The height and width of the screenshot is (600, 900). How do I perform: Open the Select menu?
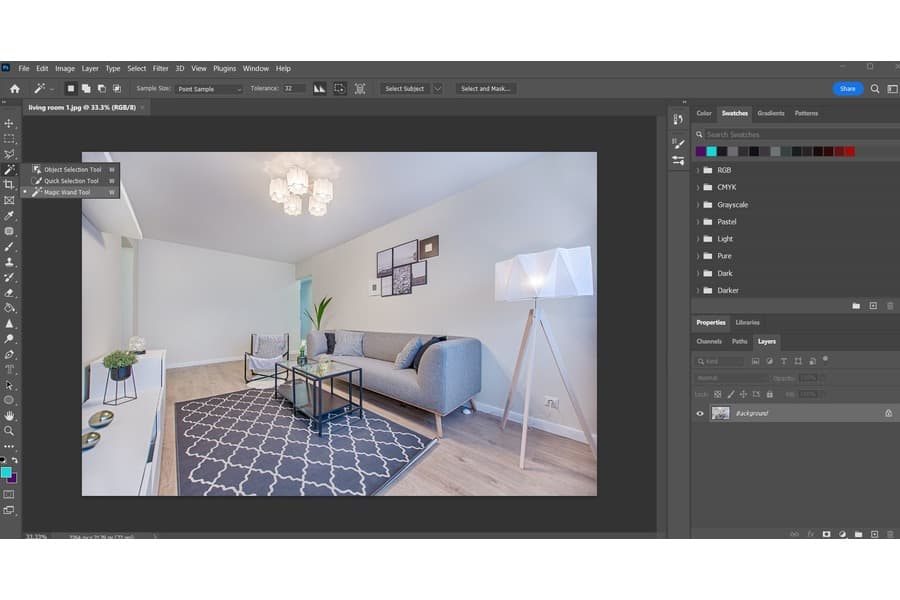pyautogui.click(x=137, y=68)
